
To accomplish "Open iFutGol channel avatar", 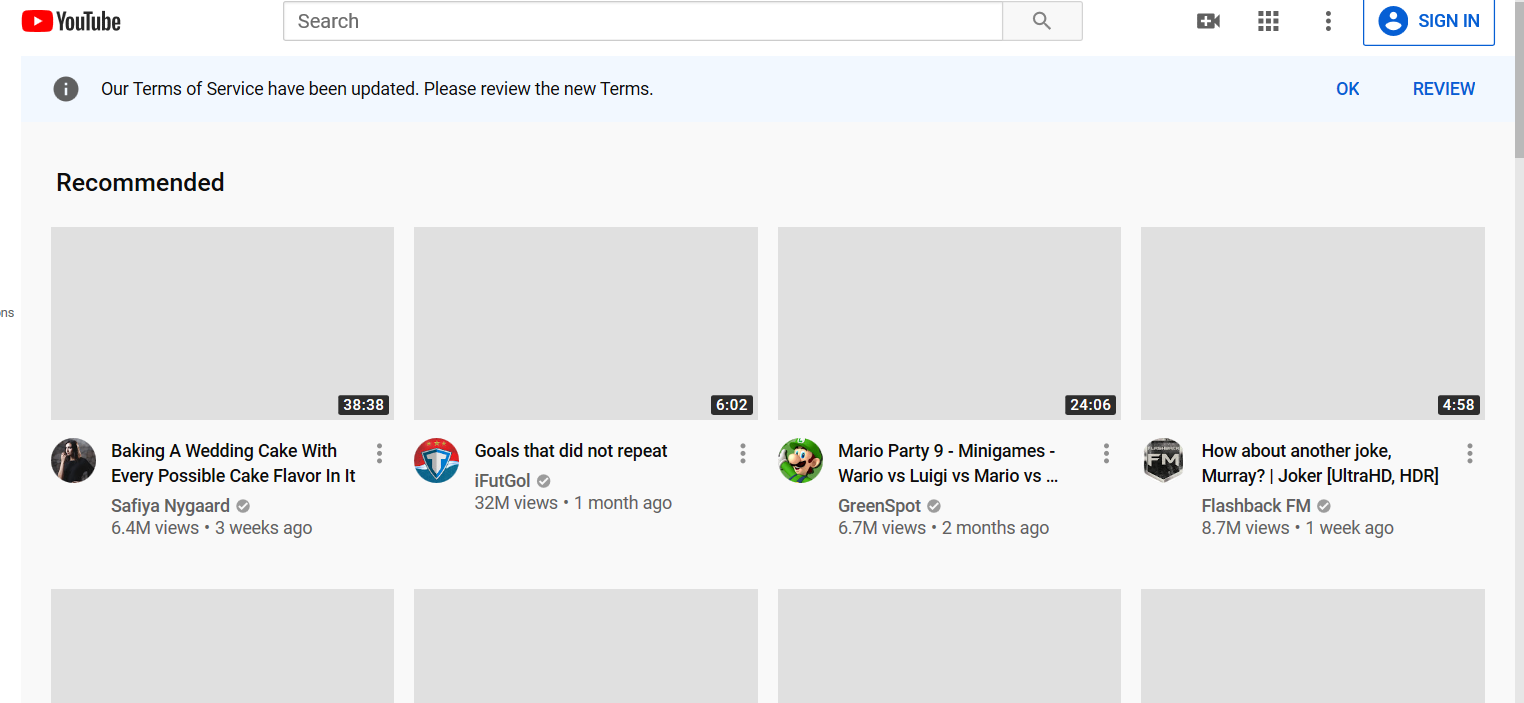I will (x=436, y=460).
